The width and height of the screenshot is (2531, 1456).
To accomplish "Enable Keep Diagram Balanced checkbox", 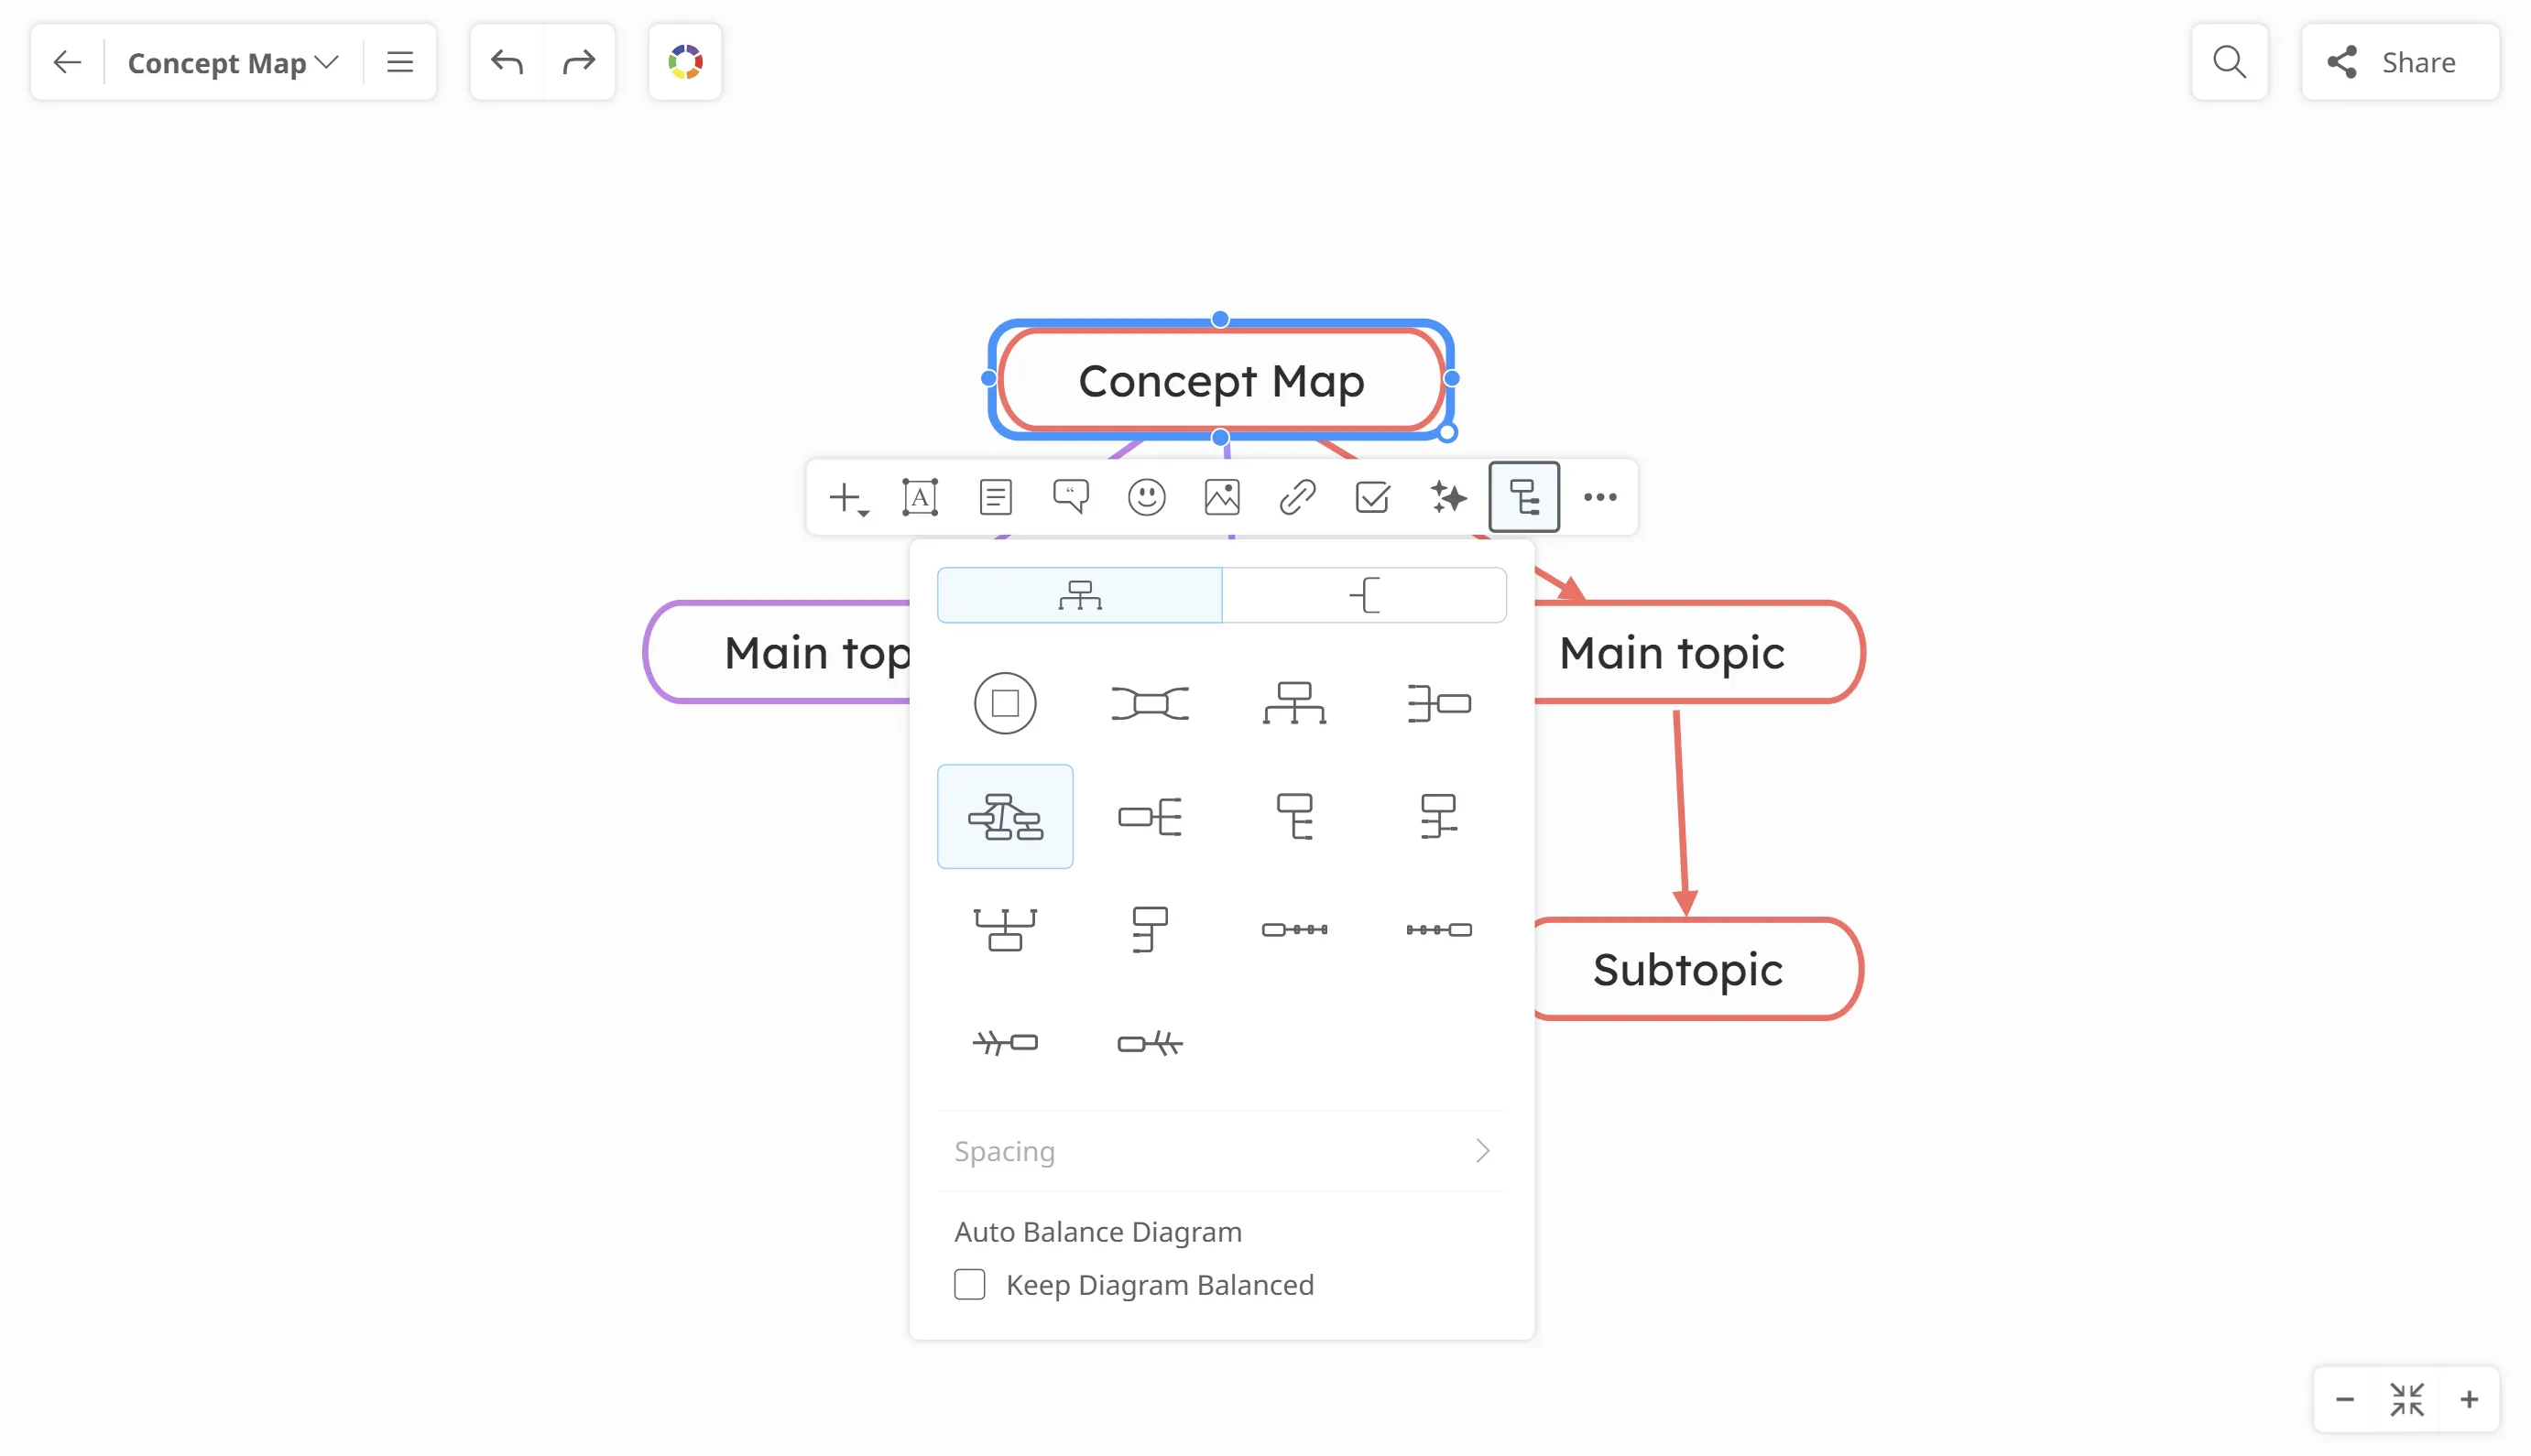I will tap(969, 1284).
